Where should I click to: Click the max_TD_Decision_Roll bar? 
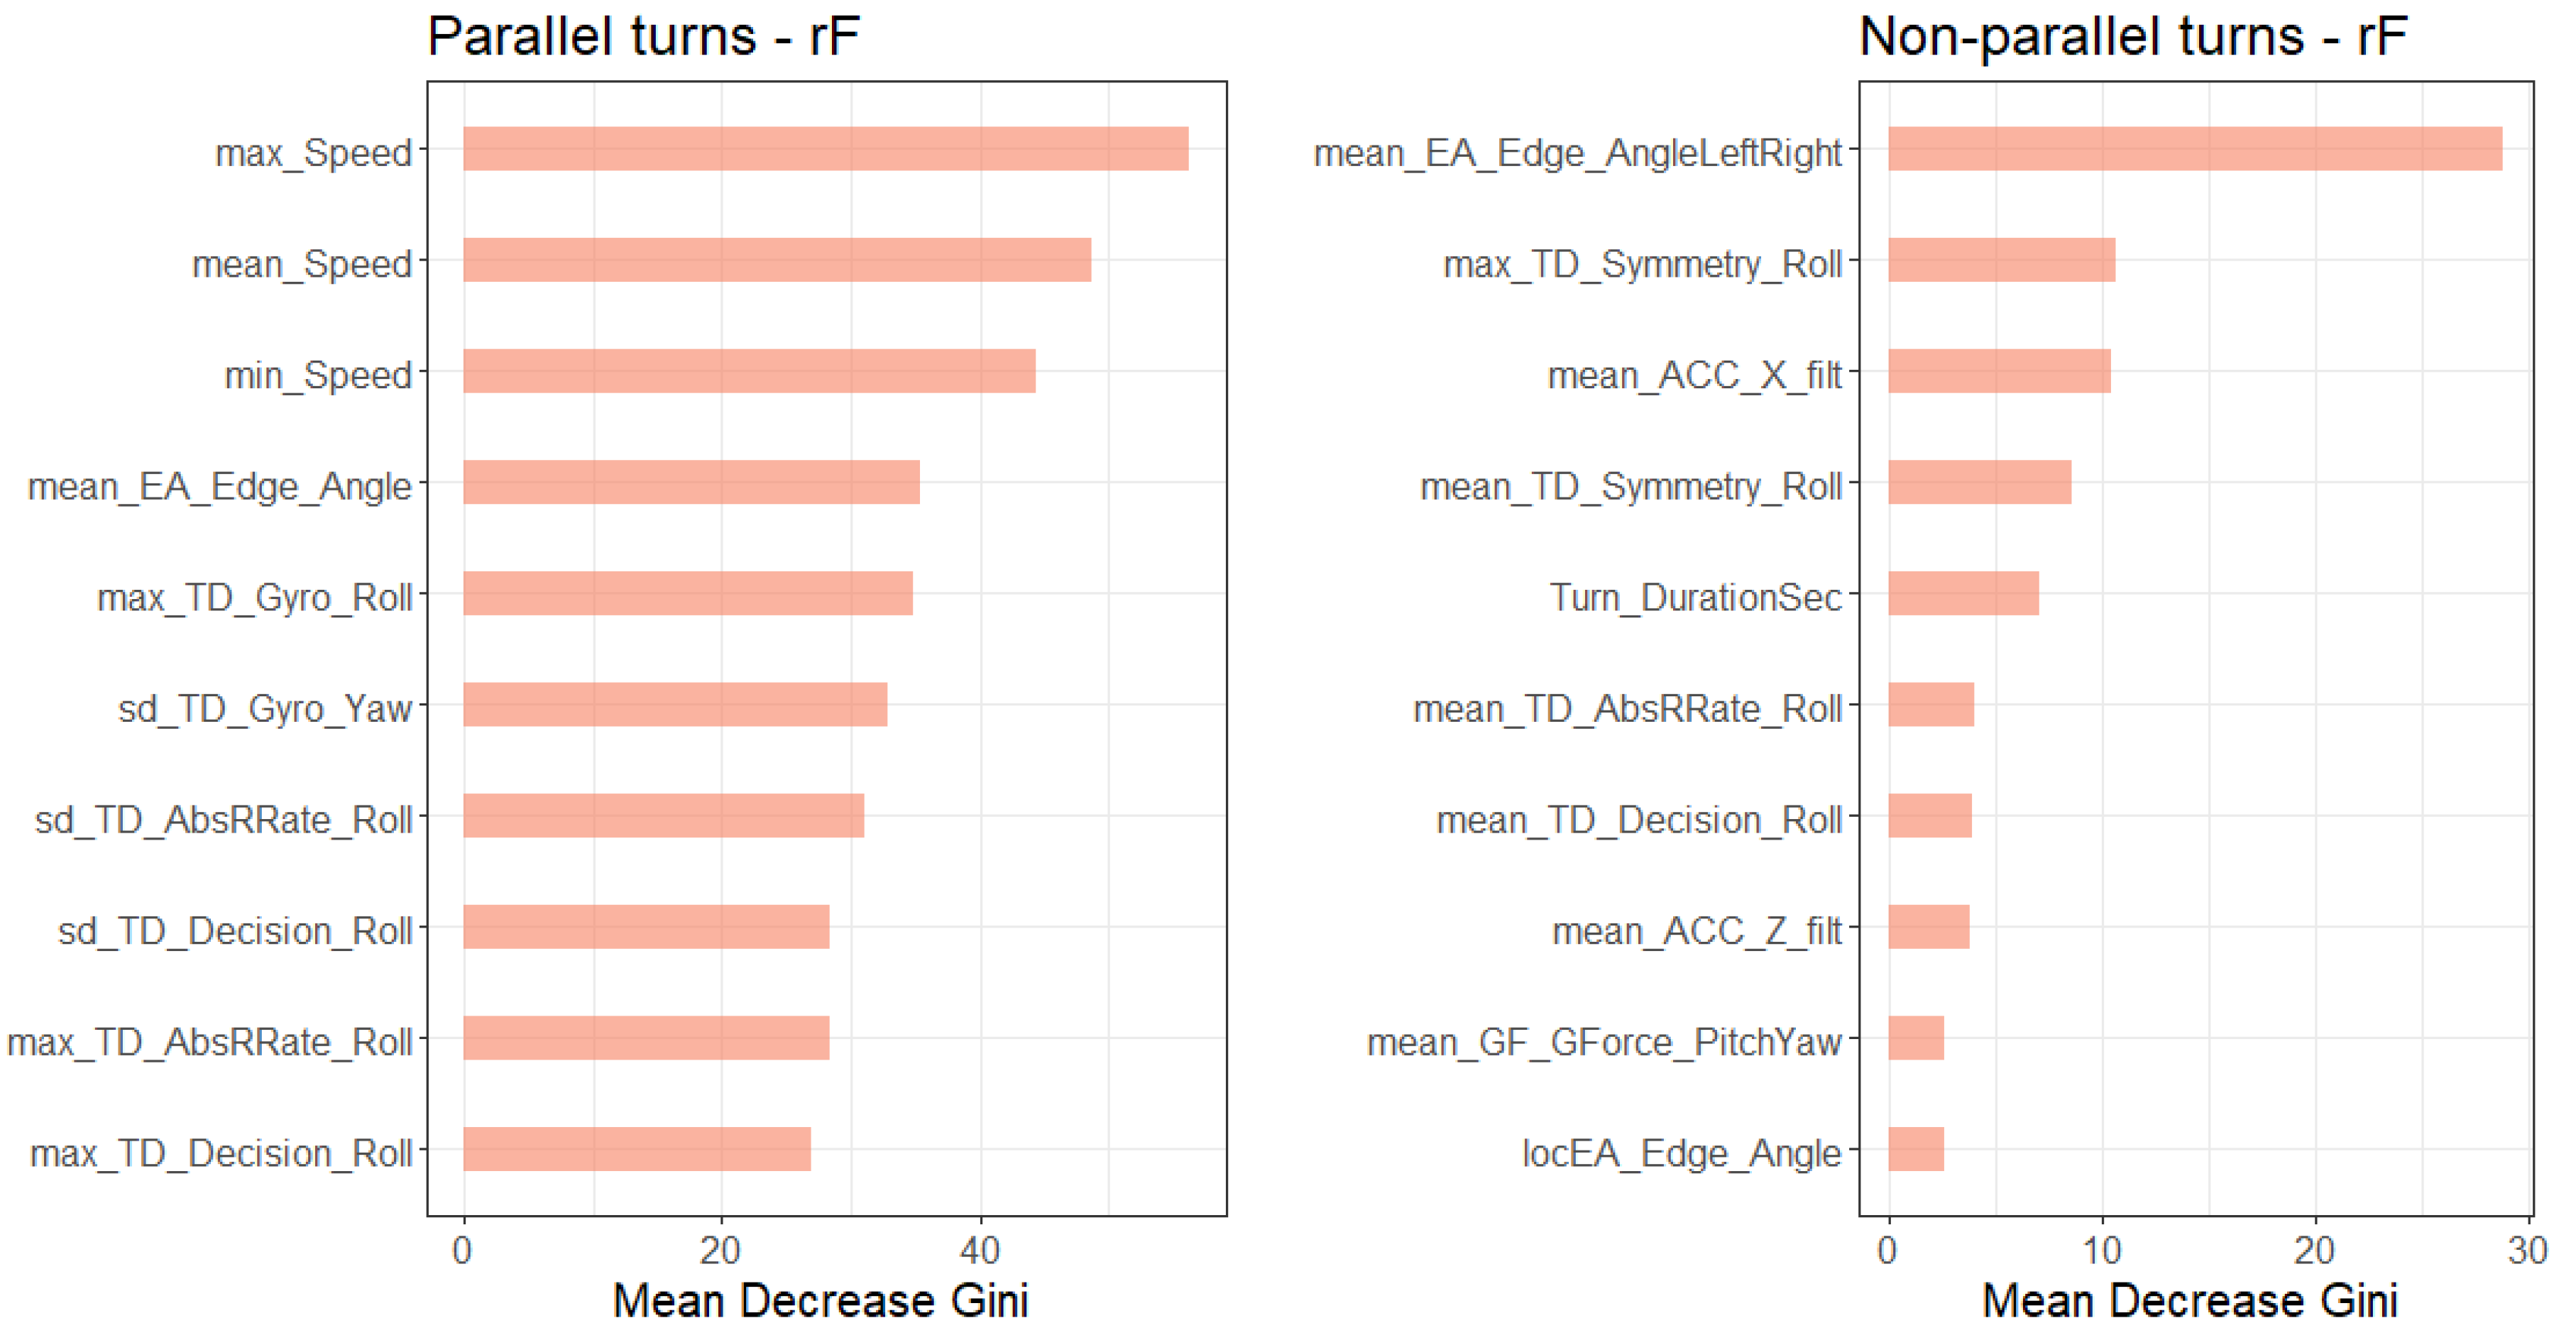point(636,1149)
